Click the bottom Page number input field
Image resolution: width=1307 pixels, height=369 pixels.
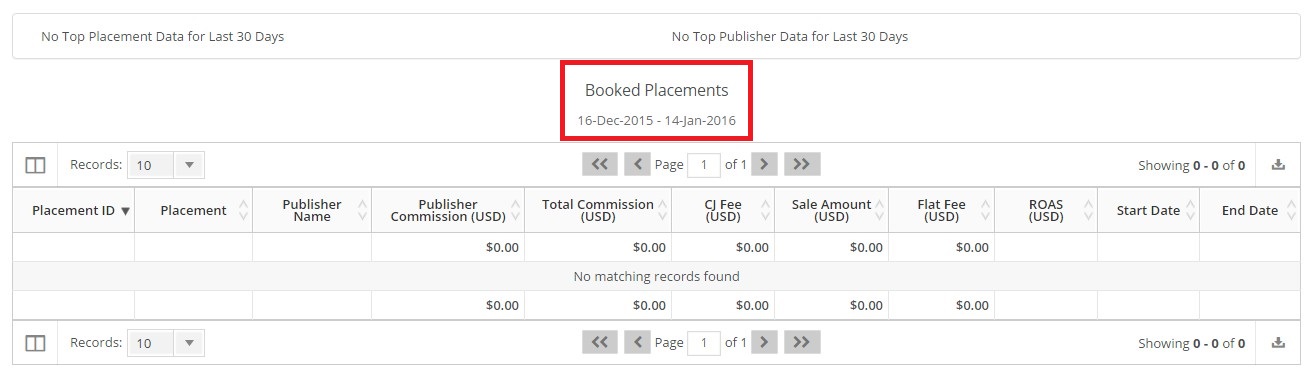point(704,343)
